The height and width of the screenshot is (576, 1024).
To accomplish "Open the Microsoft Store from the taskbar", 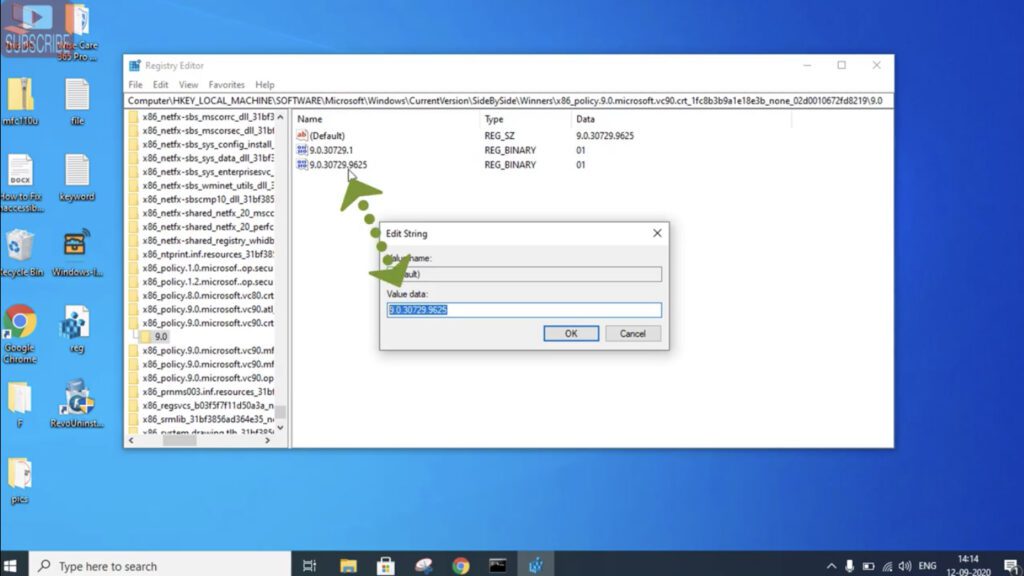I will point(386,564).
